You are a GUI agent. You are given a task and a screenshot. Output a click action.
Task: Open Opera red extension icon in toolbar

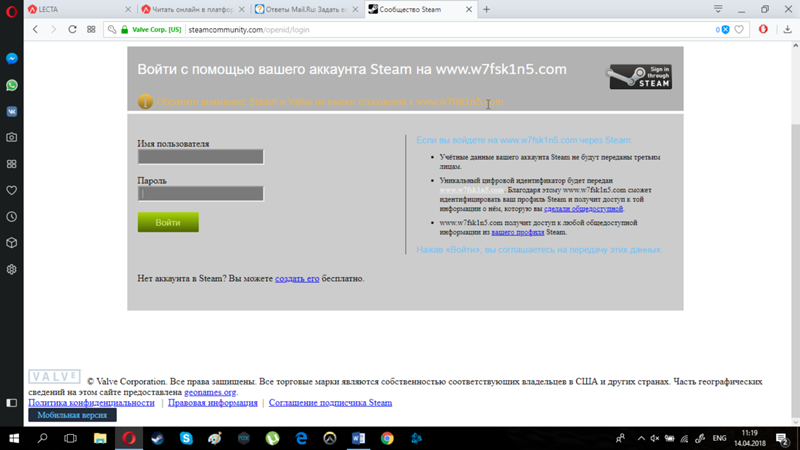pos(763,30)
